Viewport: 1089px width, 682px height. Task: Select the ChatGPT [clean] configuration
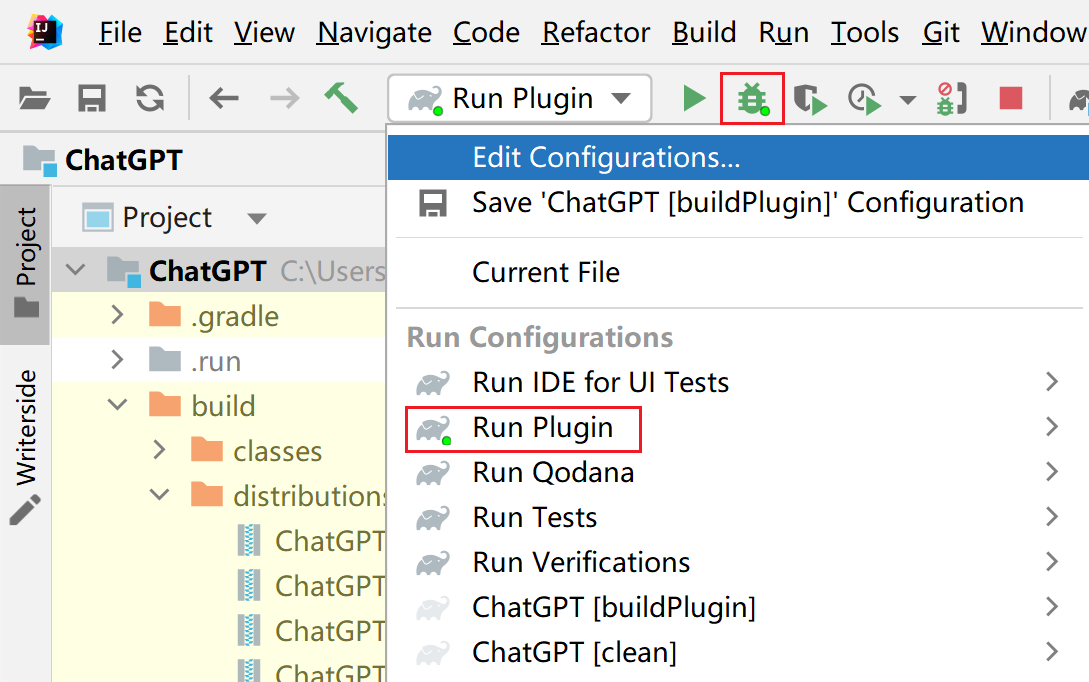pyautogui.click(x=738, y=653)
